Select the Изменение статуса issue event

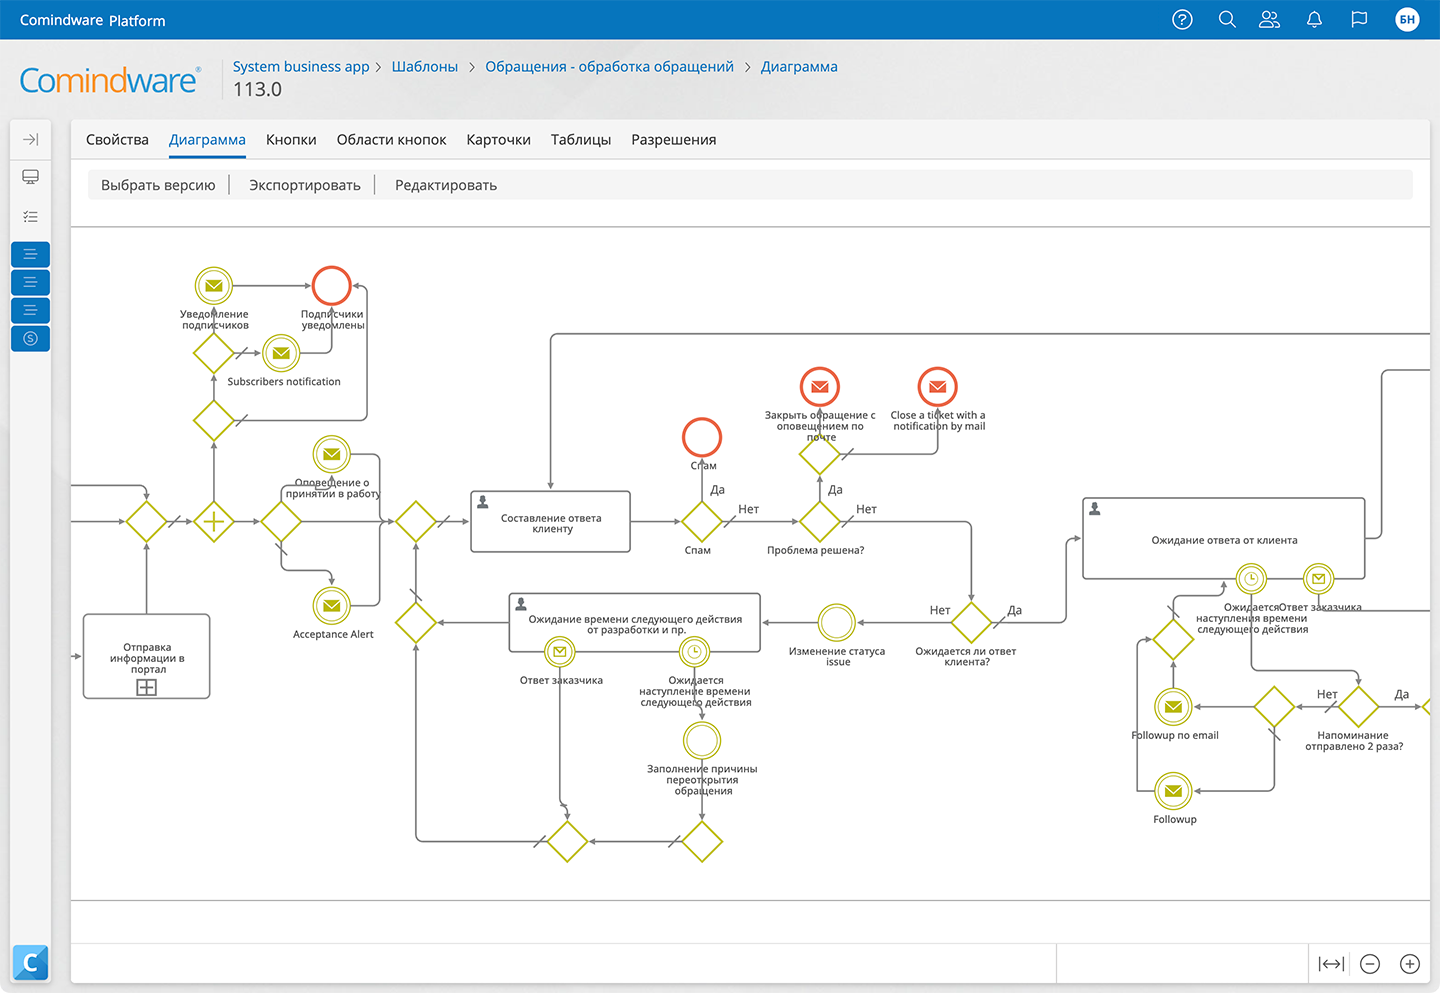(x=837, y=623)
